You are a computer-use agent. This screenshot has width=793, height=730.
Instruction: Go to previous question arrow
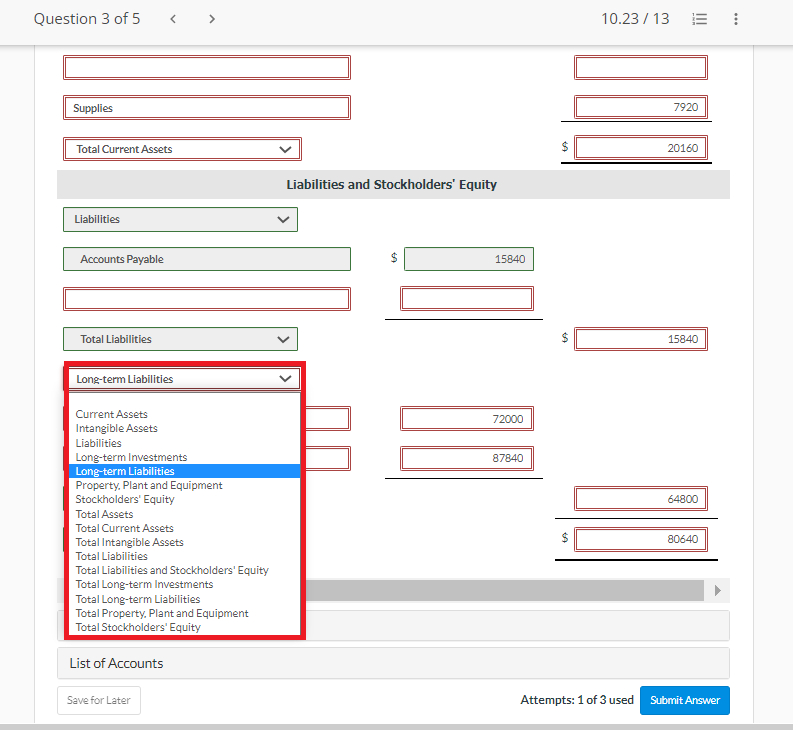(x=173, y=19)
